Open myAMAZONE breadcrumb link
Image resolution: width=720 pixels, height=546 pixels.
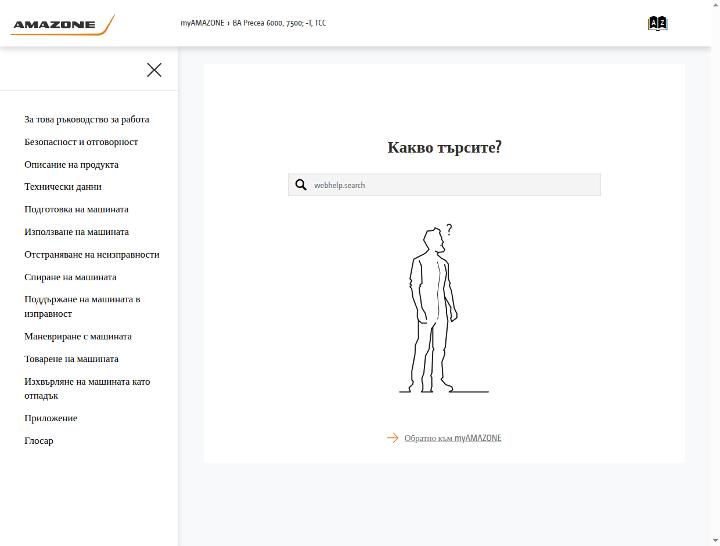pyautogui.click(x=202, y=23)
